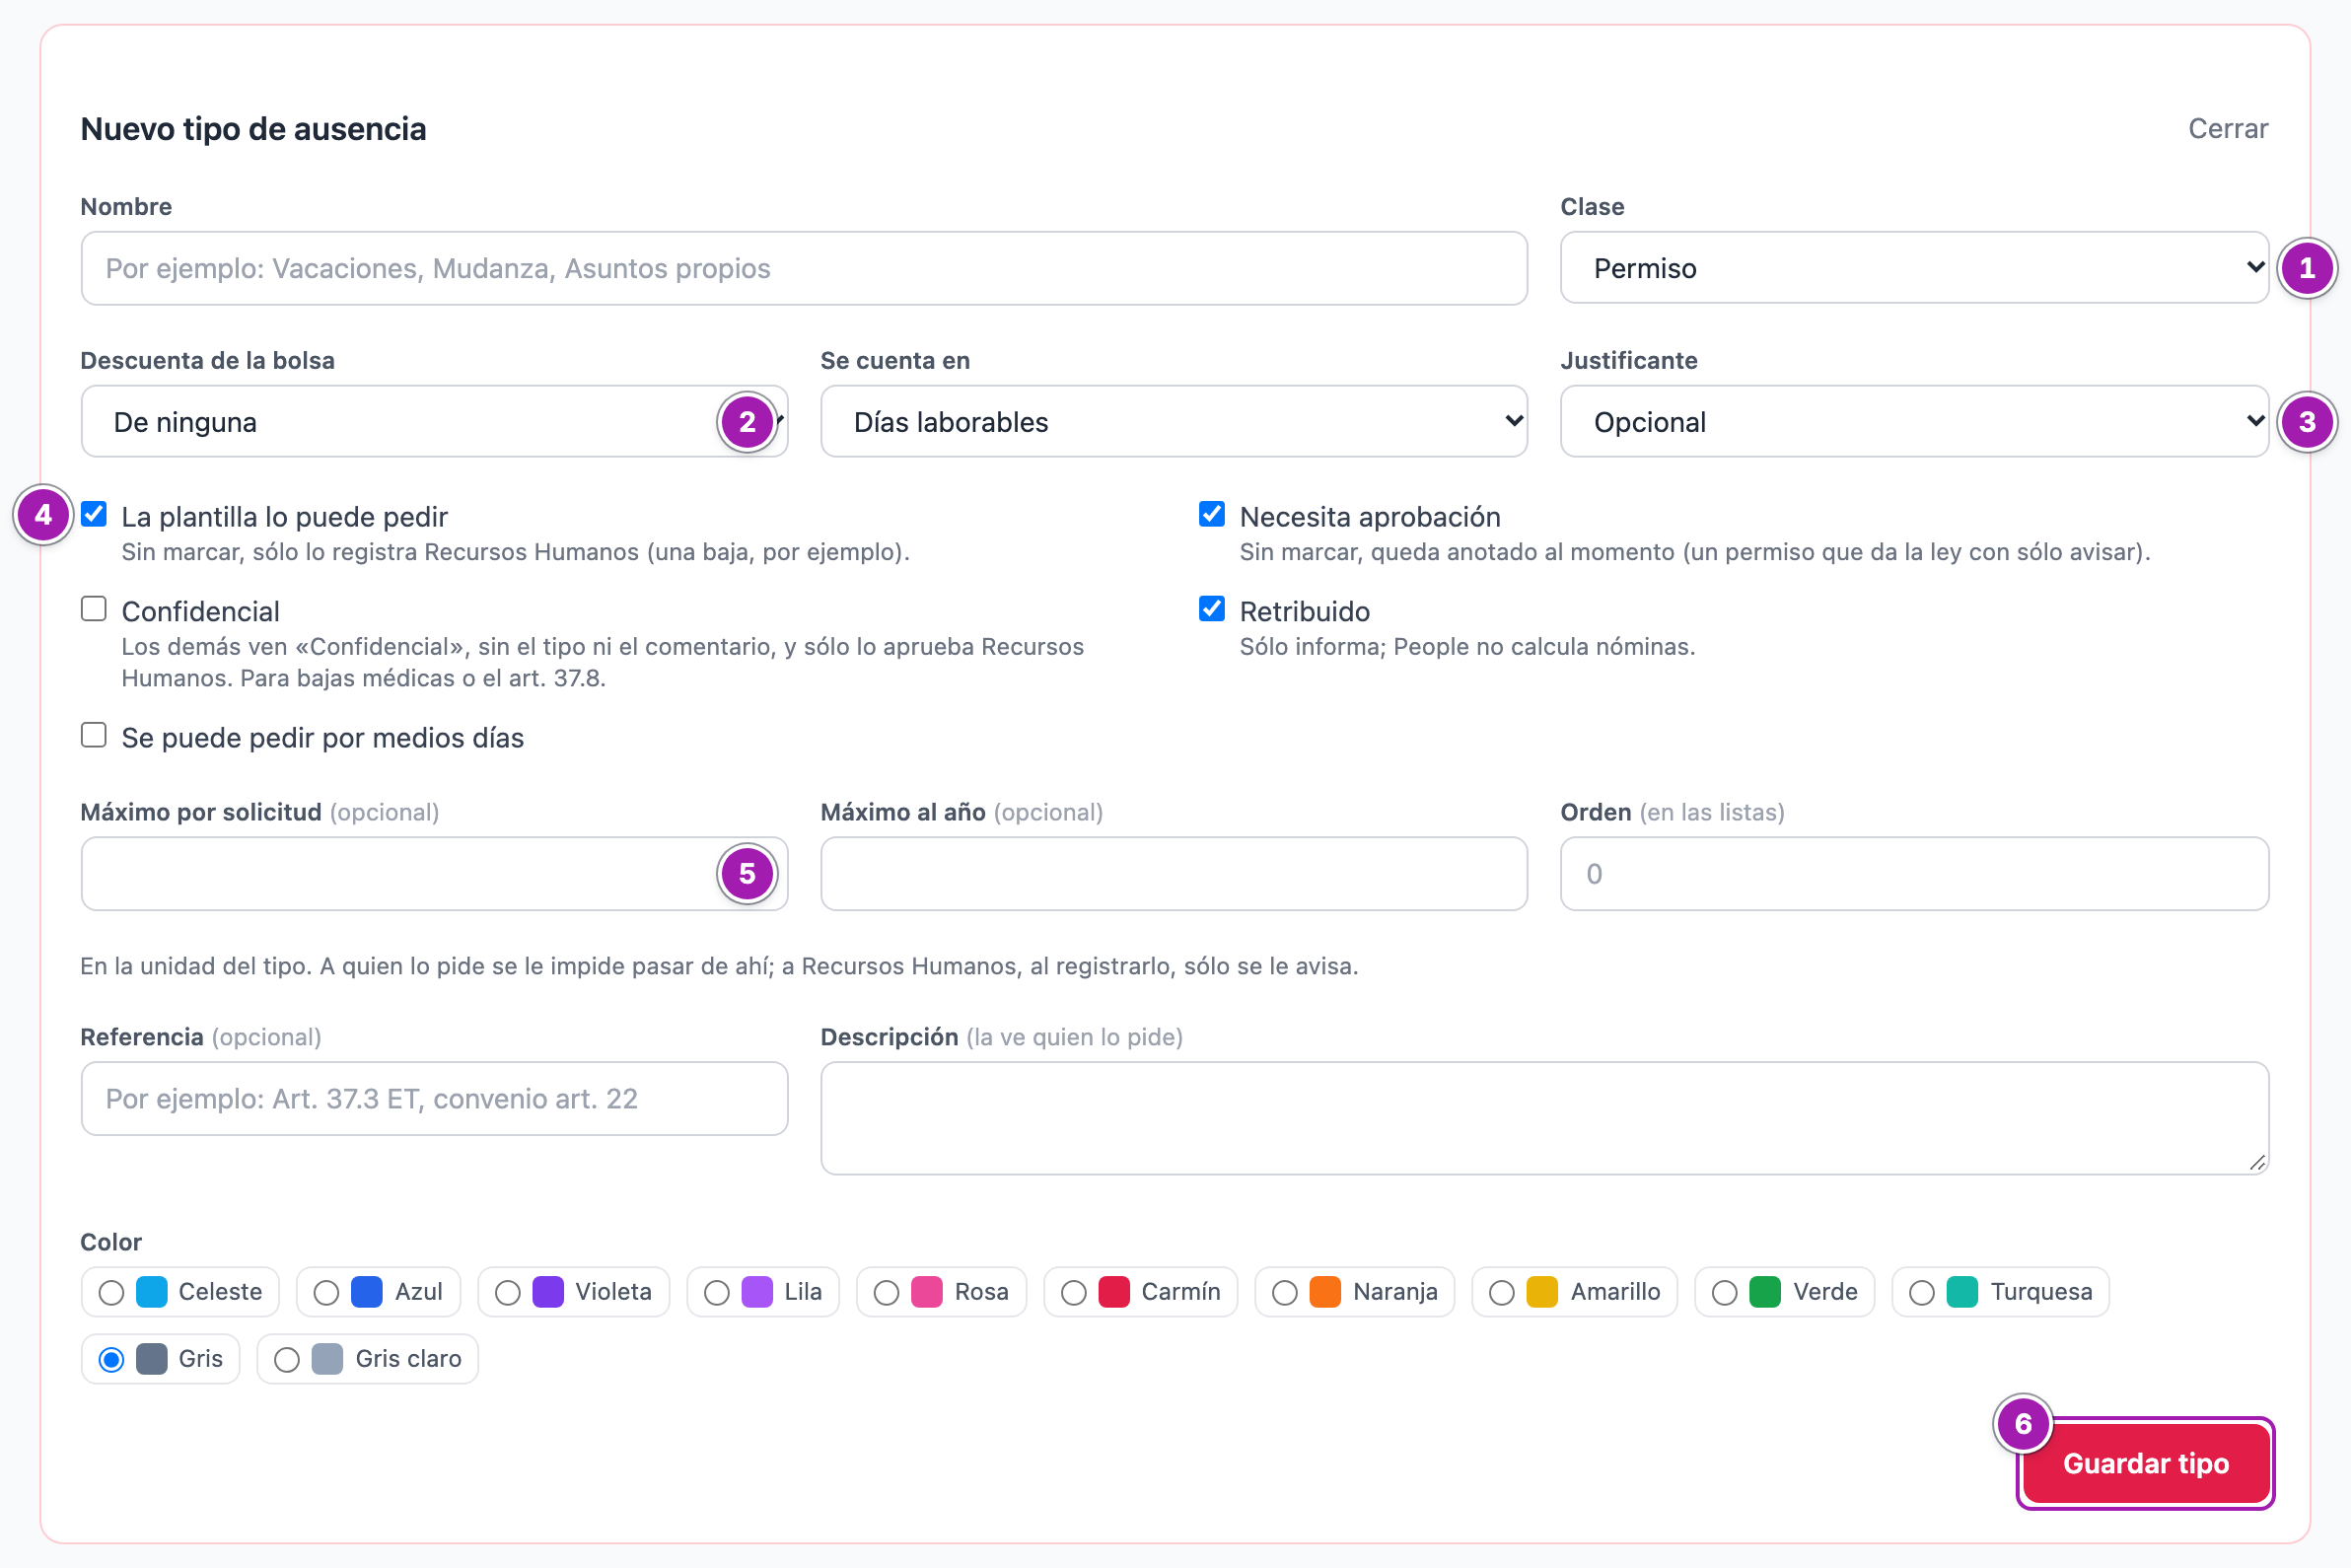Open the Justificante dropdown showing Opcional
The image size is (2351, 1568).
click(1914, 422)
